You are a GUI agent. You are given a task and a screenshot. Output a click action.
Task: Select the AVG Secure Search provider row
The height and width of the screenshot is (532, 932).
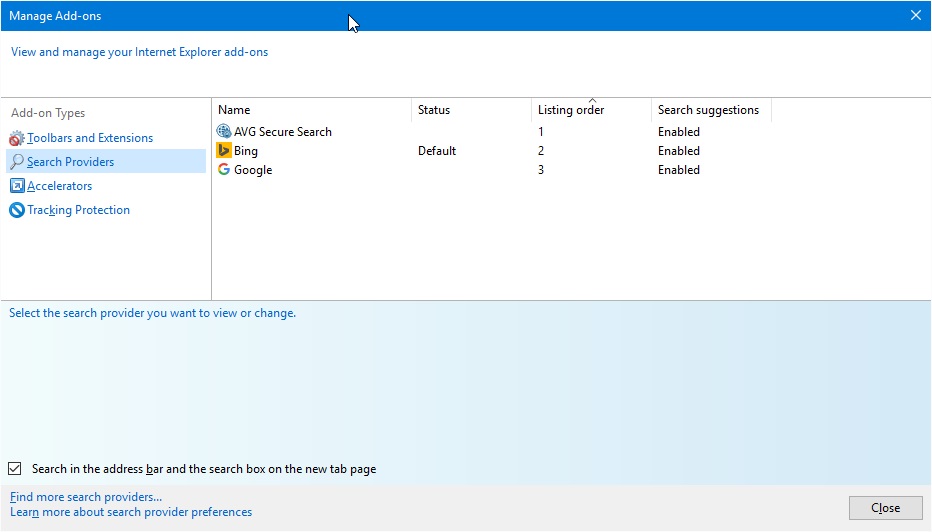click(x=493, y=131)
